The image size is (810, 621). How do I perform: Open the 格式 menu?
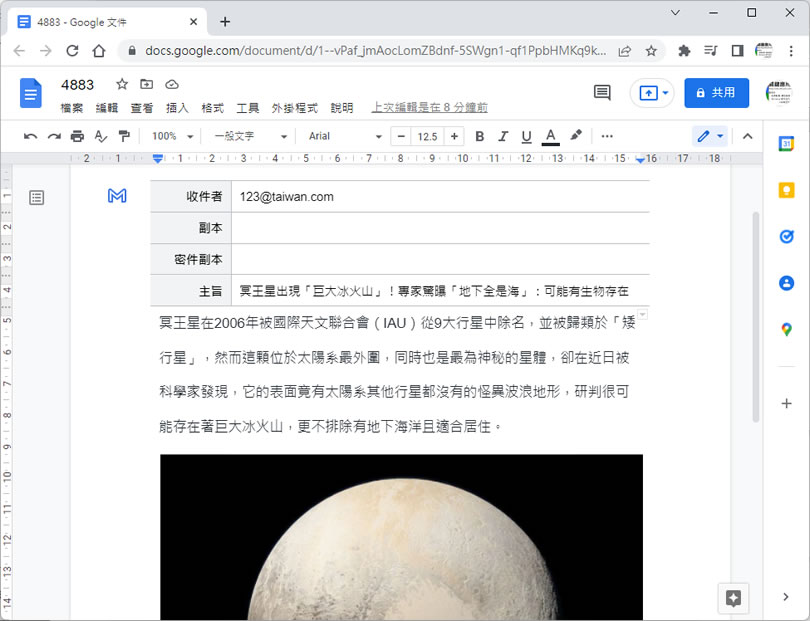click(x=212, y=108)
